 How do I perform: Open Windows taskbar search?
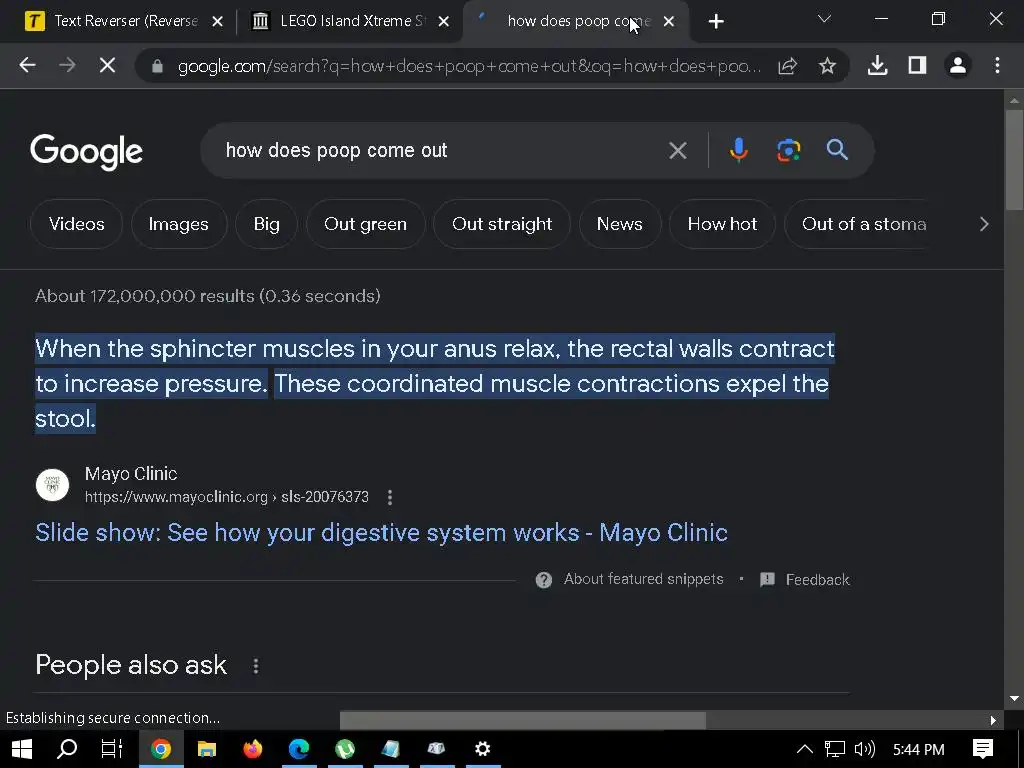(67, 749)
